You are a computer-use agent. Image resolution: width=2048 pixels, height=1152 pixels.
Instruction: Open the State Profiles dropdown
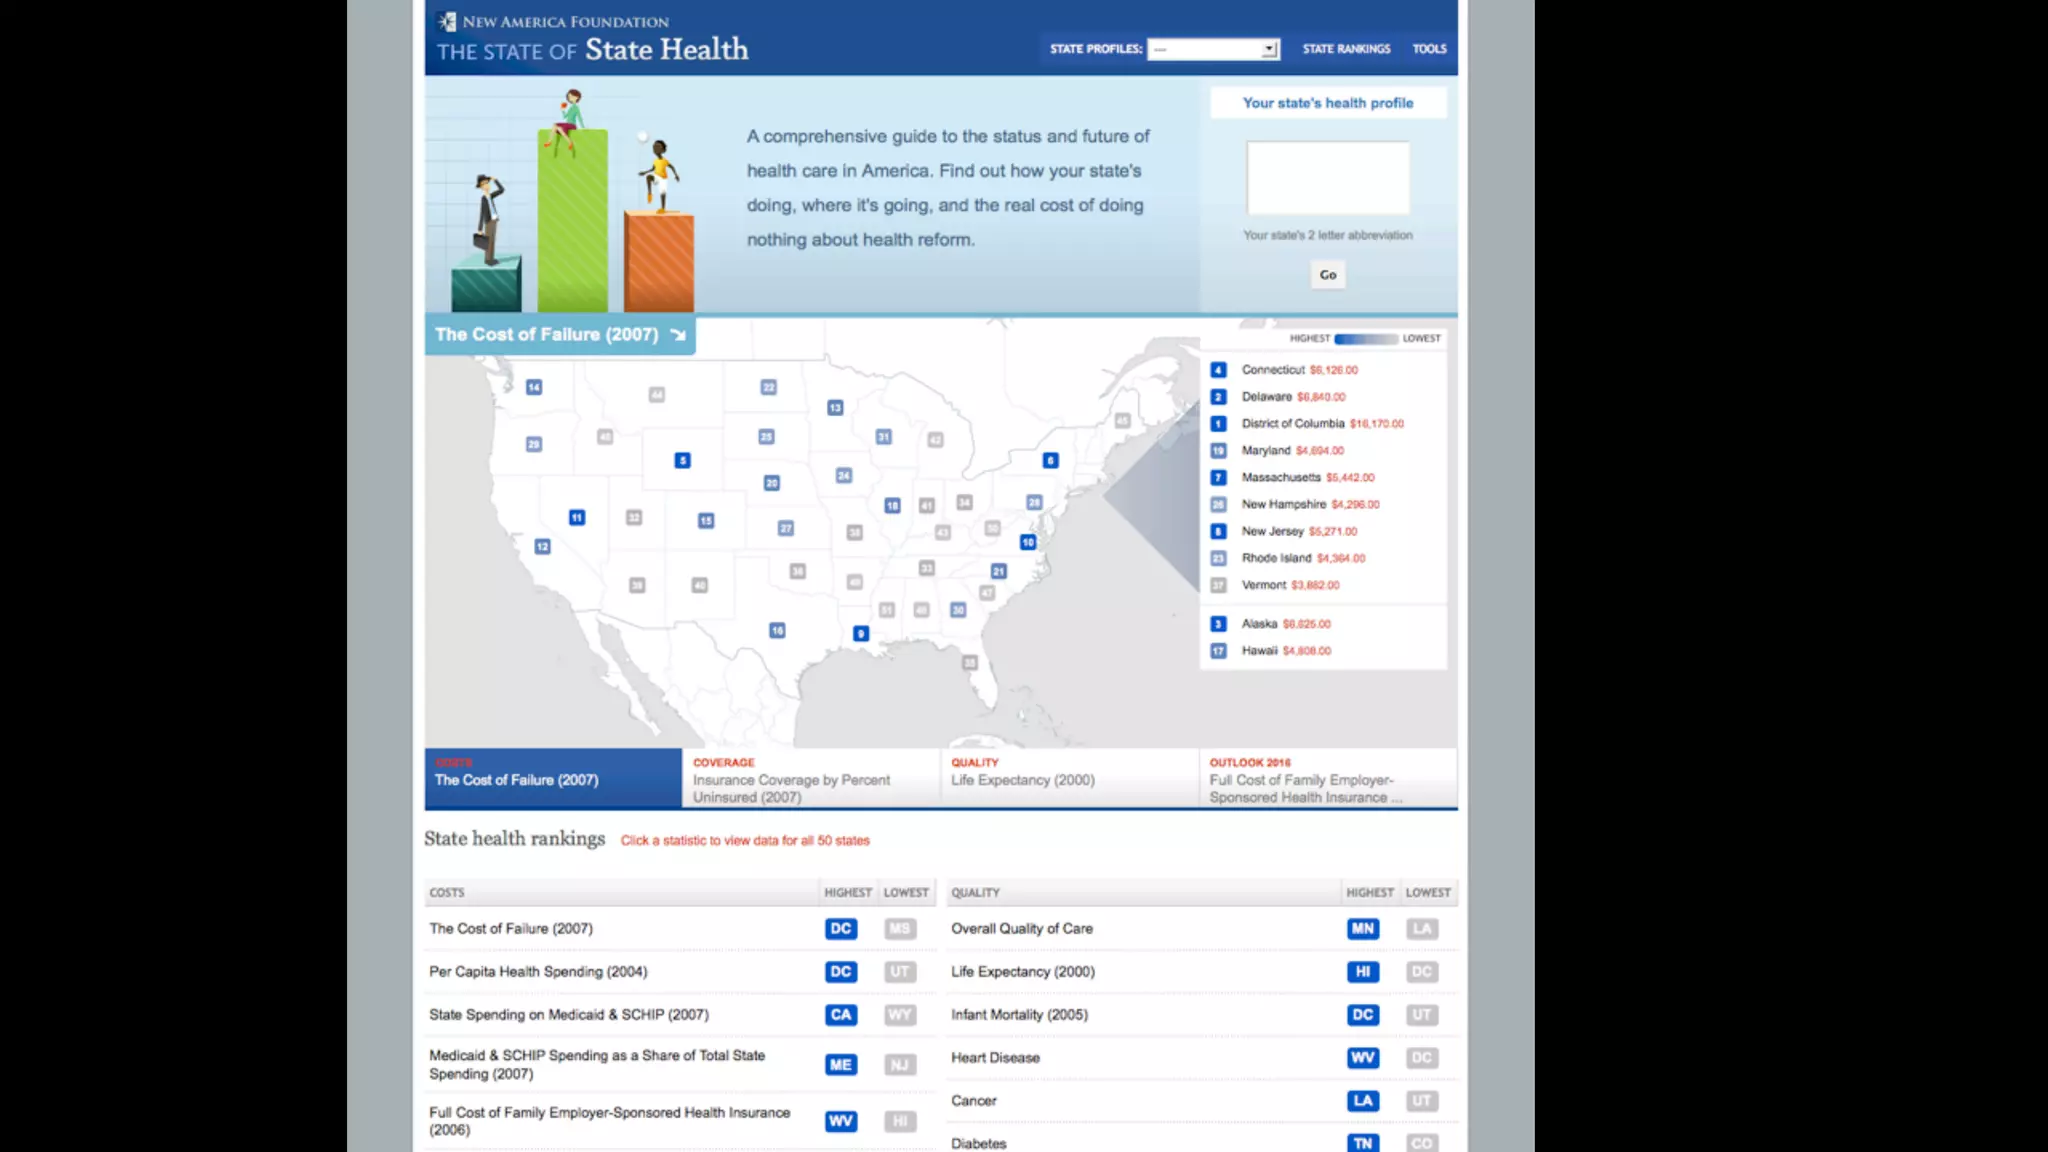(x=1213, y=49)
